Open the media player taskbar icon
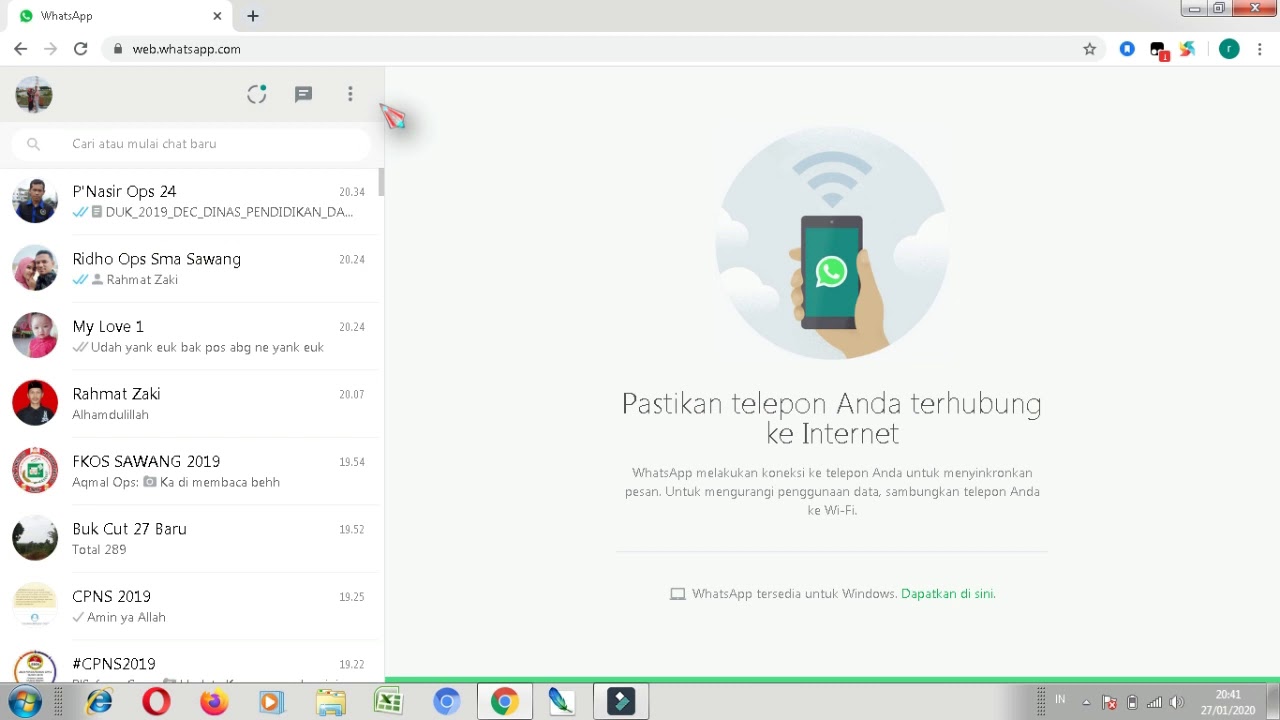The image size is (1280, 720). [x=271, y=702]
